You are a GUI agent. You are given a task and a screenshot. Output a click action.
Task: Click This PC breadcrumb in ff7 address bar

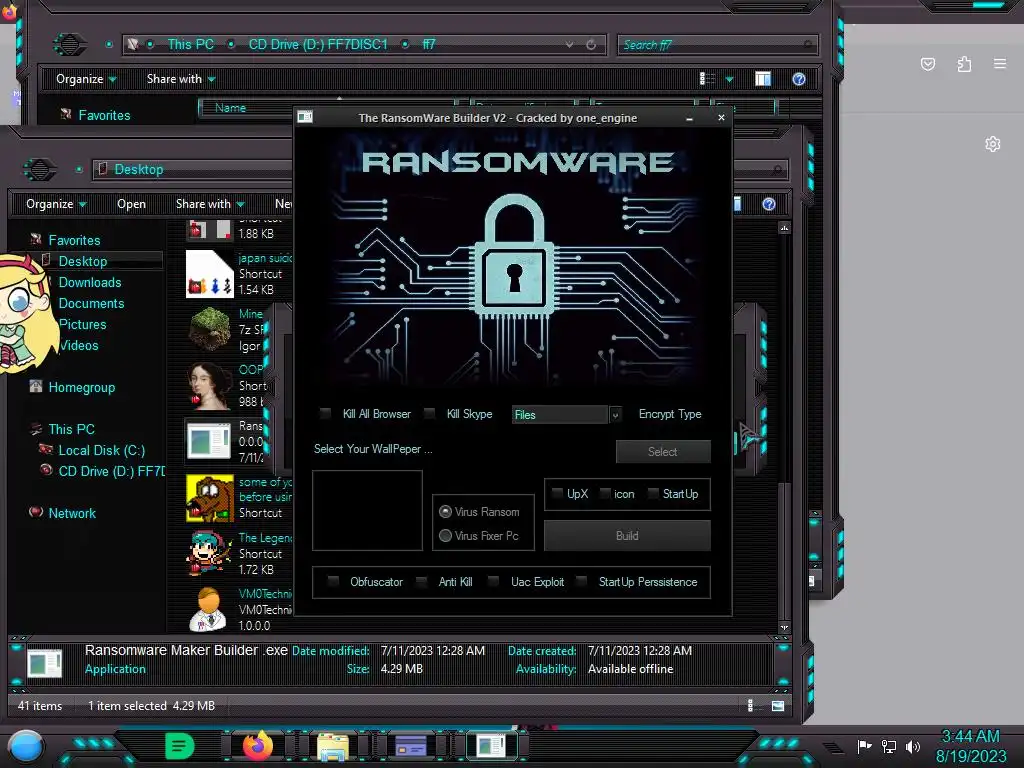[190, 44]
